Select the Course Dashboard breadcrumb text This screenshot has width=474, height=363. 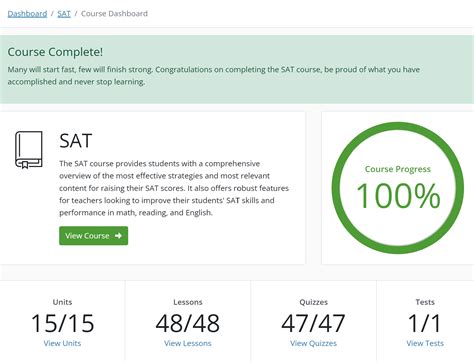point(114,14)
